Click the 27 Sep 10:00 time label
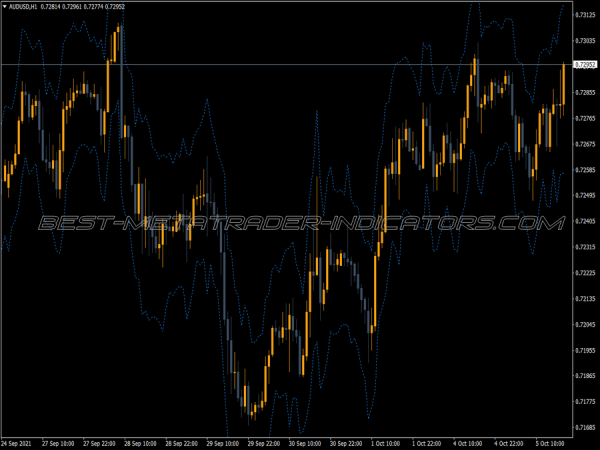 pos(58,443)
